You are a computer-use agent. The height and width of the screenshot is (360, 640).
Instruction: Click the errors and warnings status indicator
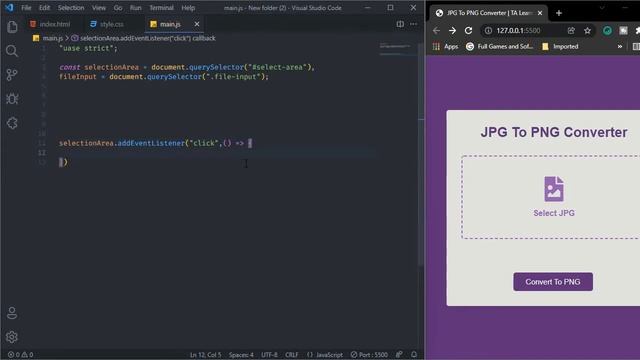pyautogui.click(x=20, y=355)
